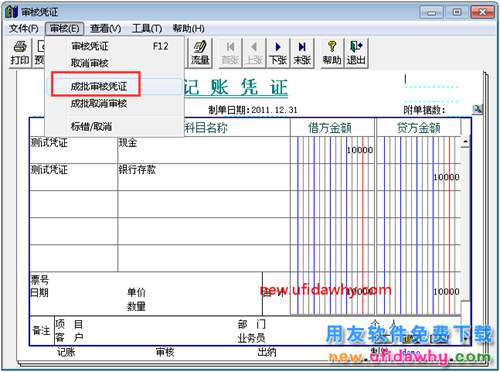Click the 业务员 field label
Screen dimensions: 500x372
pyautogui.click(x=252, y=338)
